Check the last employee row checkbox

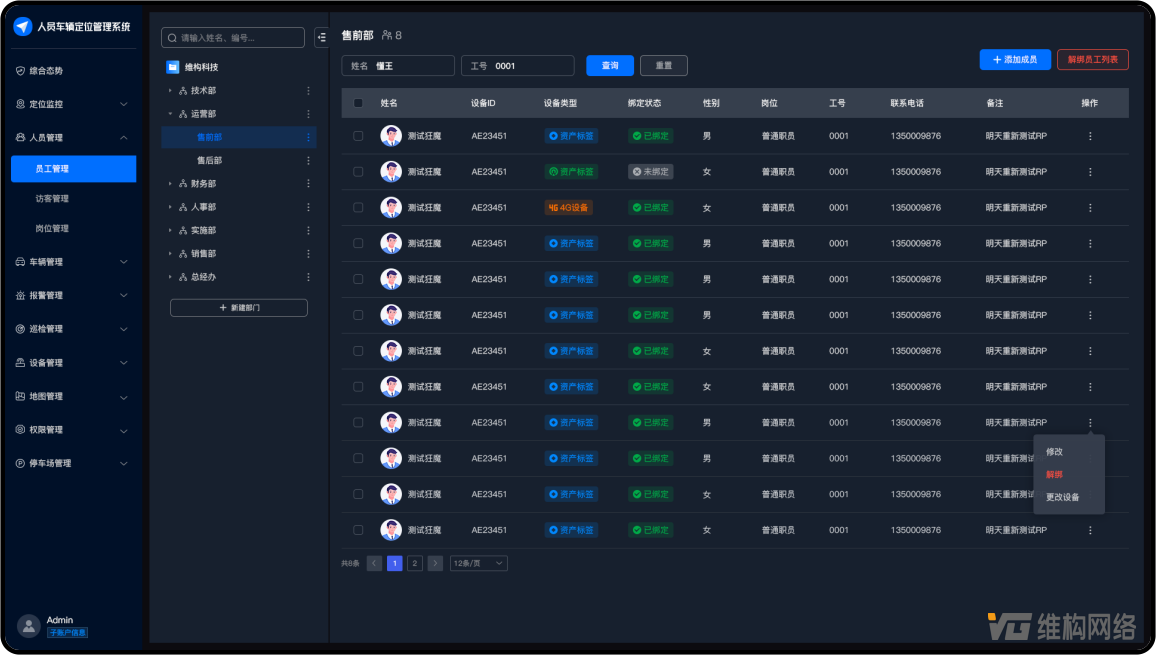pos(359,530)
